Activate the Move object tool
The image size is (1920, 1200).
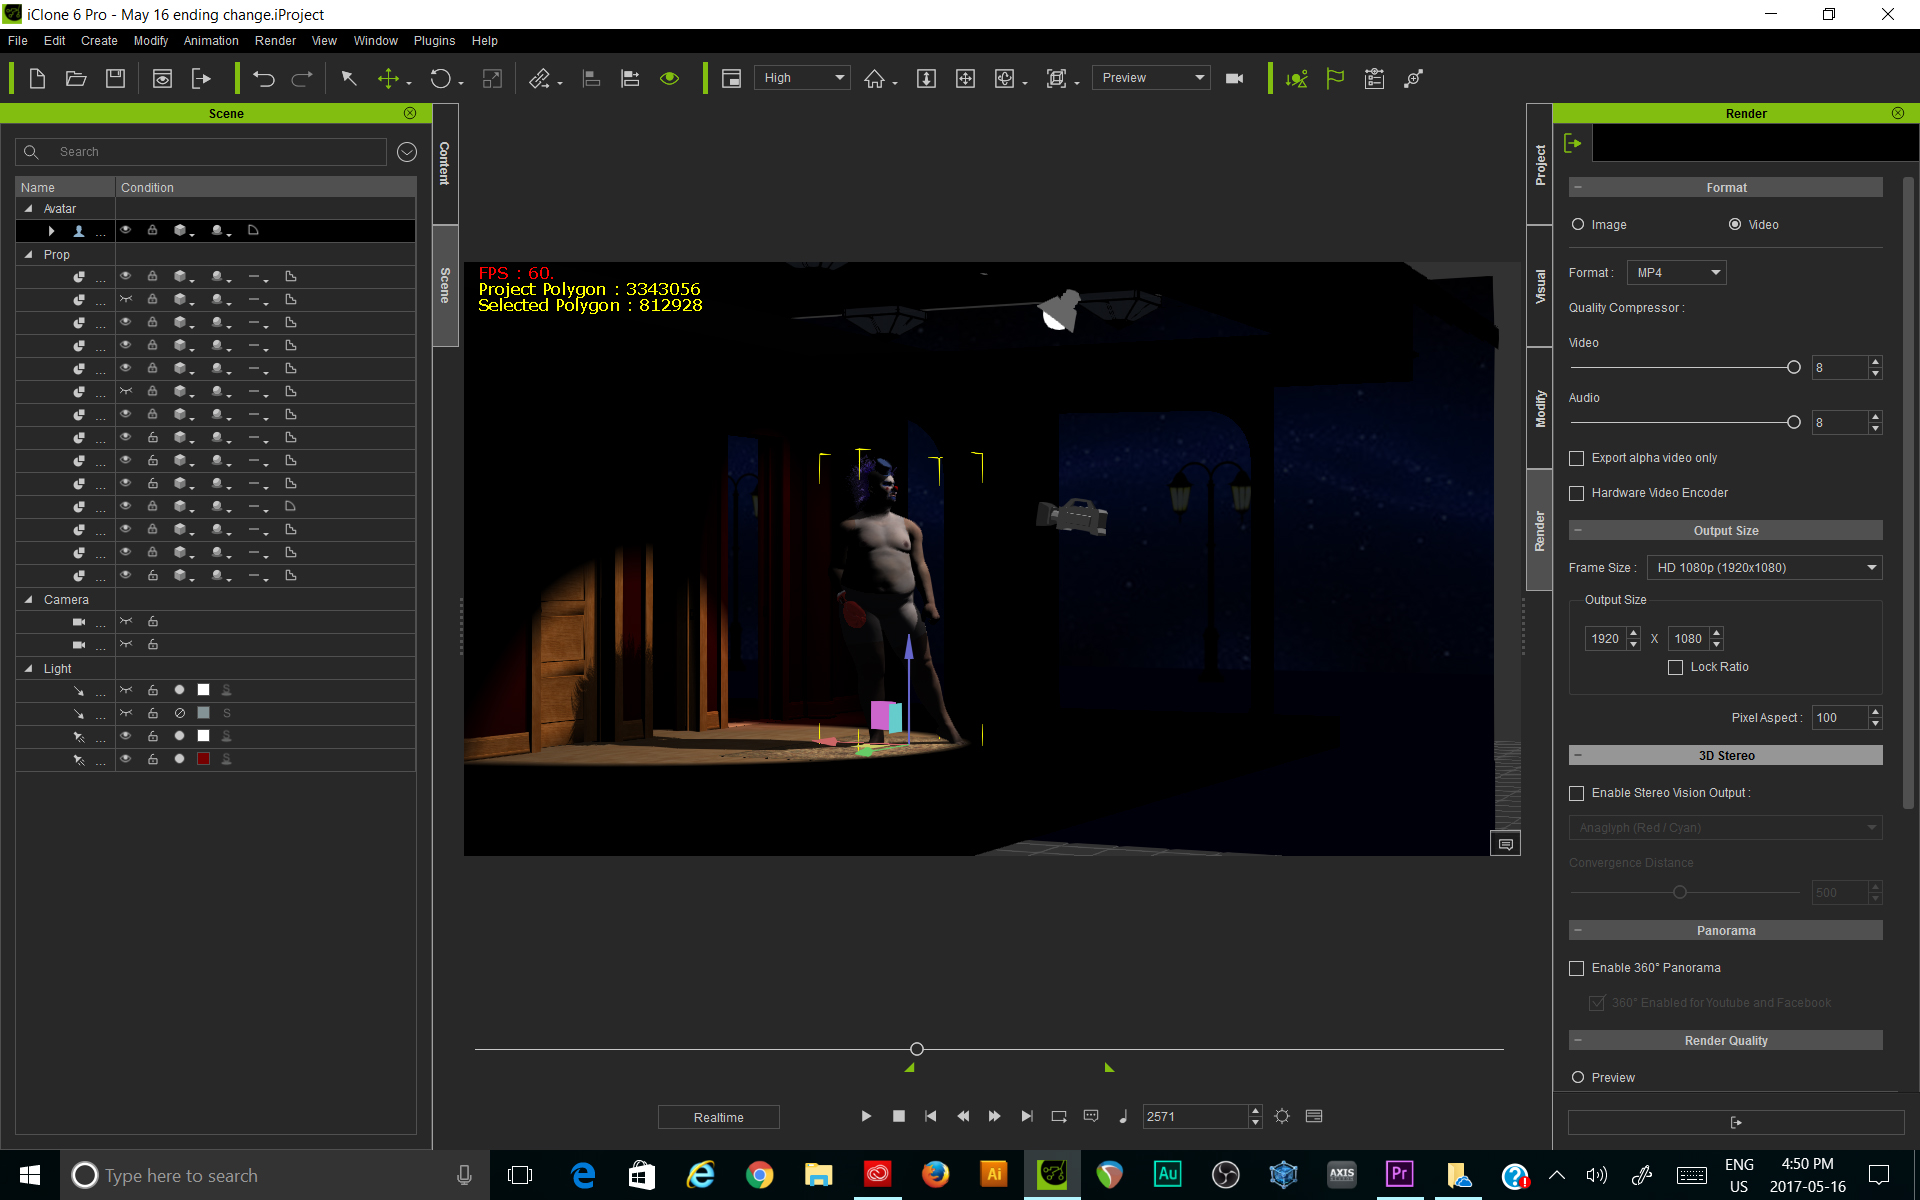pyautogui.click(x=388, y=78)
